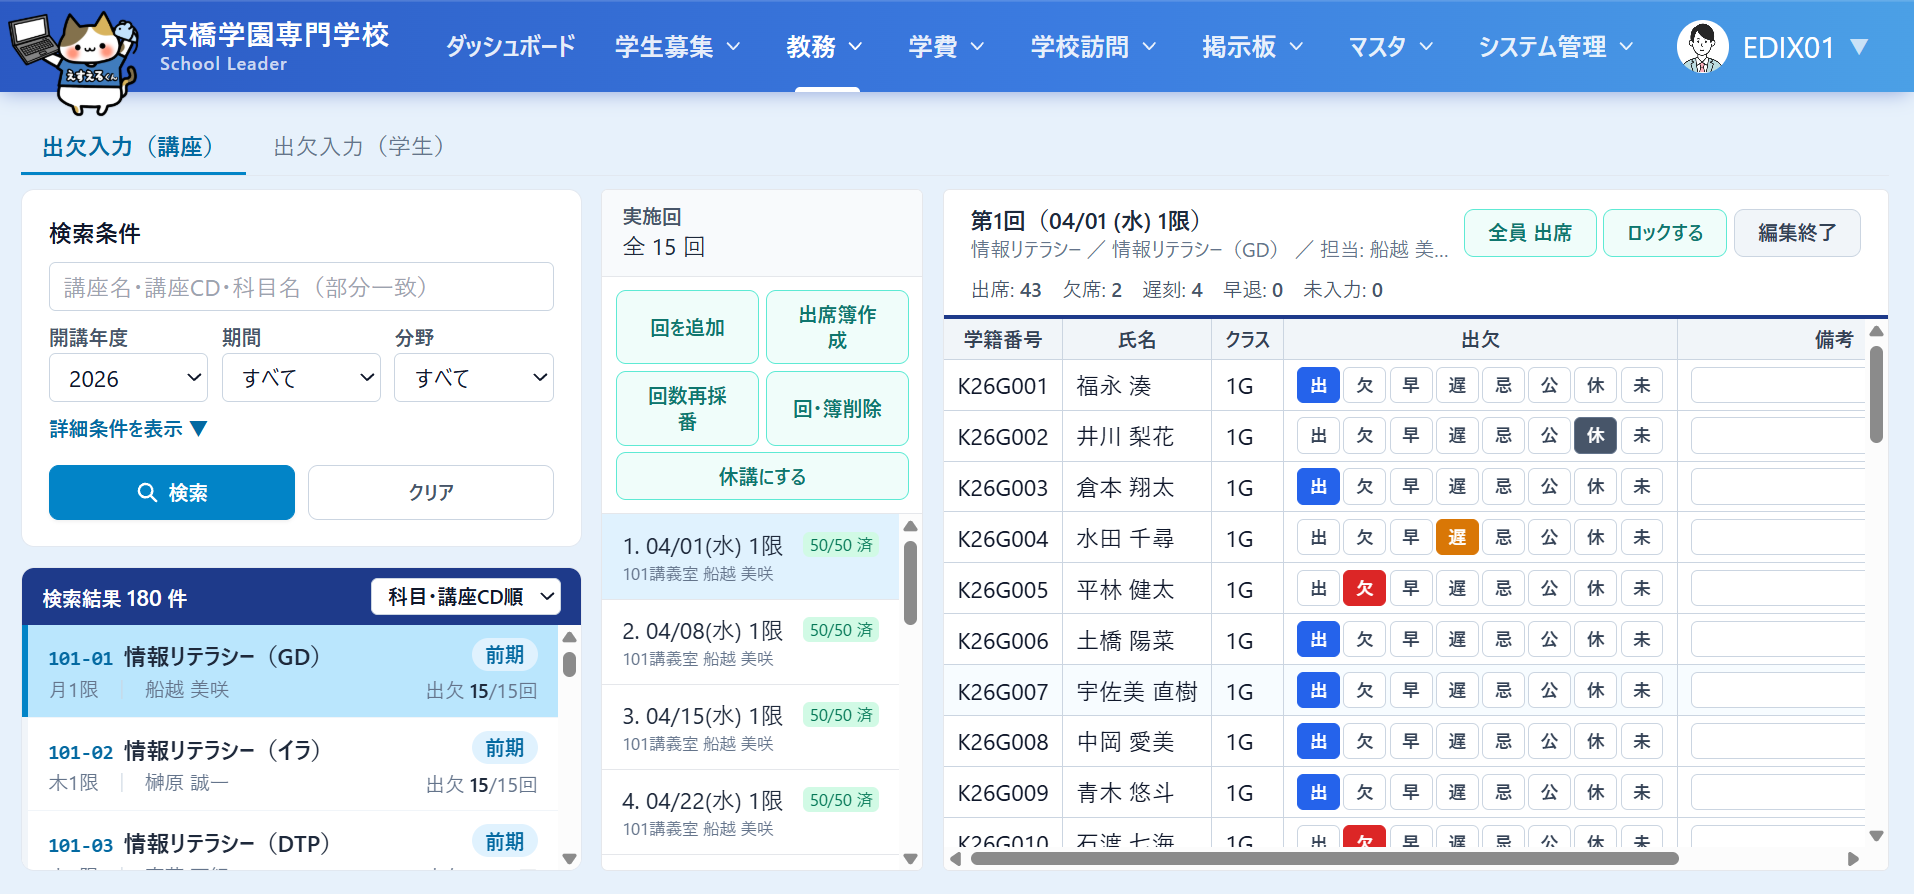The width and height of the screenshot is (1914, 894).
Task: Click the EDIX01 user avatar icon
Action: (x=1702, y=47)
